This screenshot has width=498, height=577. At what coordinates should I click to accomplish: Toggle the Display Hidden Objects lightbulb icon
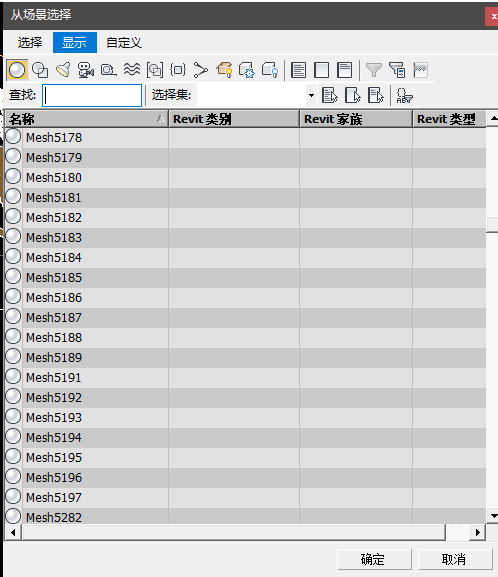(270, 70)
